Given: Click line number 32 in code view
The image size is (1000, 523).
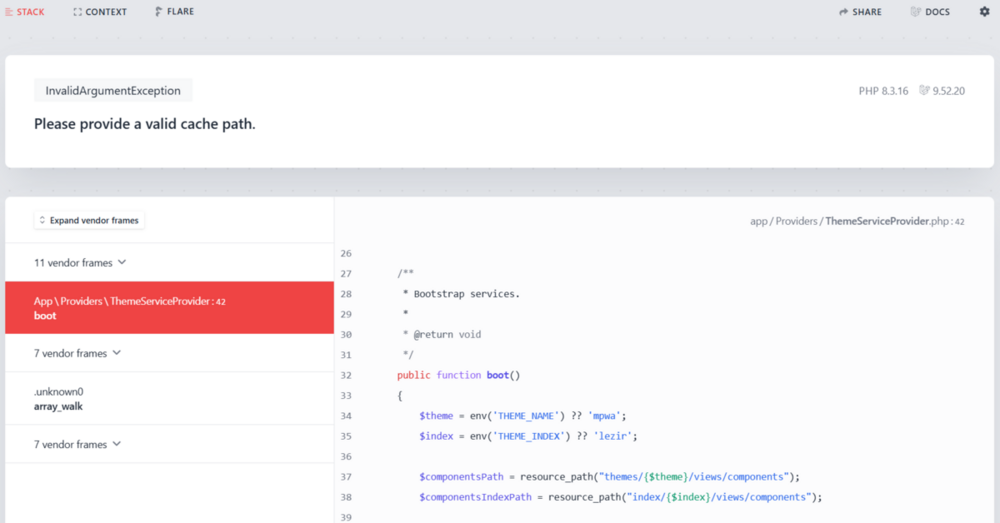Looking at the screenshot, I should pyautogui.click(x=346, y=375).
